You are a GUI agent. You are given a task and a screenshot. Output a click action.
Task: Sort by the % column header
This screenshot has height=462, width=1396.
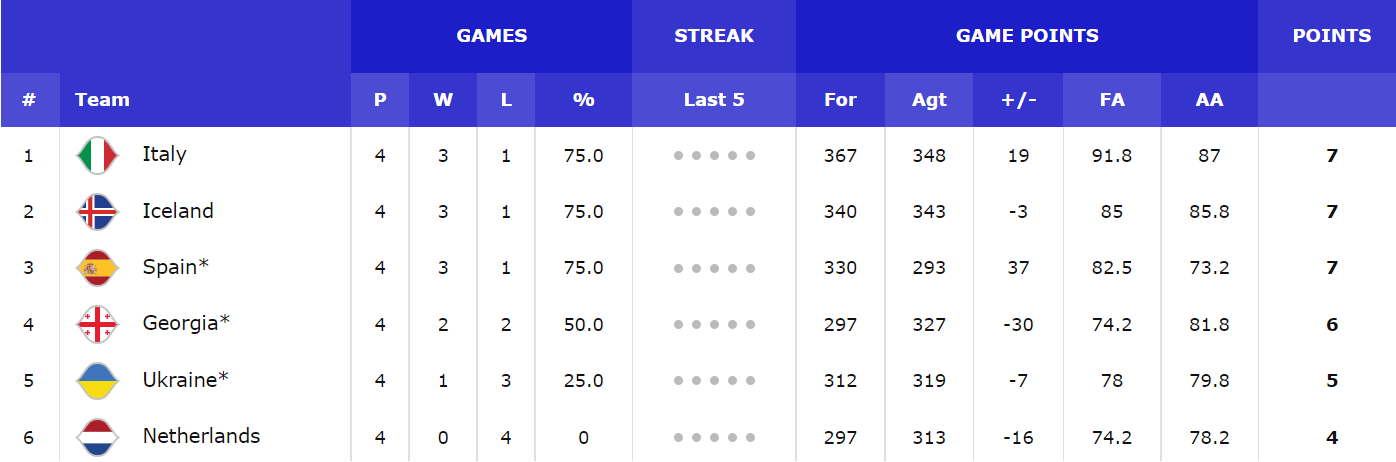click(x=584, y=100)
